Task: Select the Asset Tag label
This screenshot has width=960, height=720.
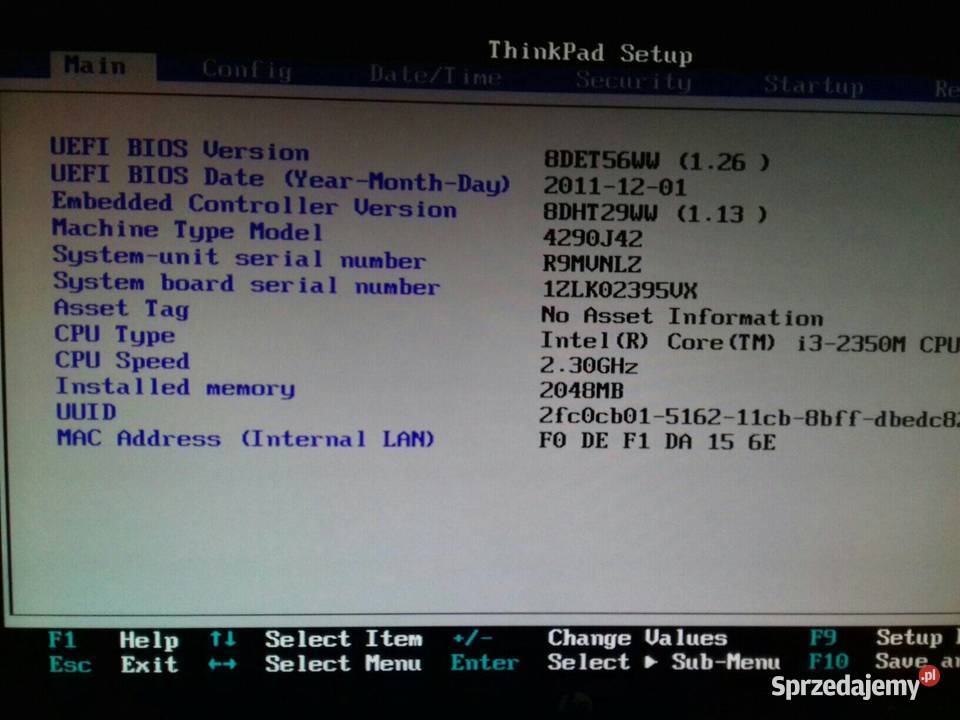Action: 121,309
